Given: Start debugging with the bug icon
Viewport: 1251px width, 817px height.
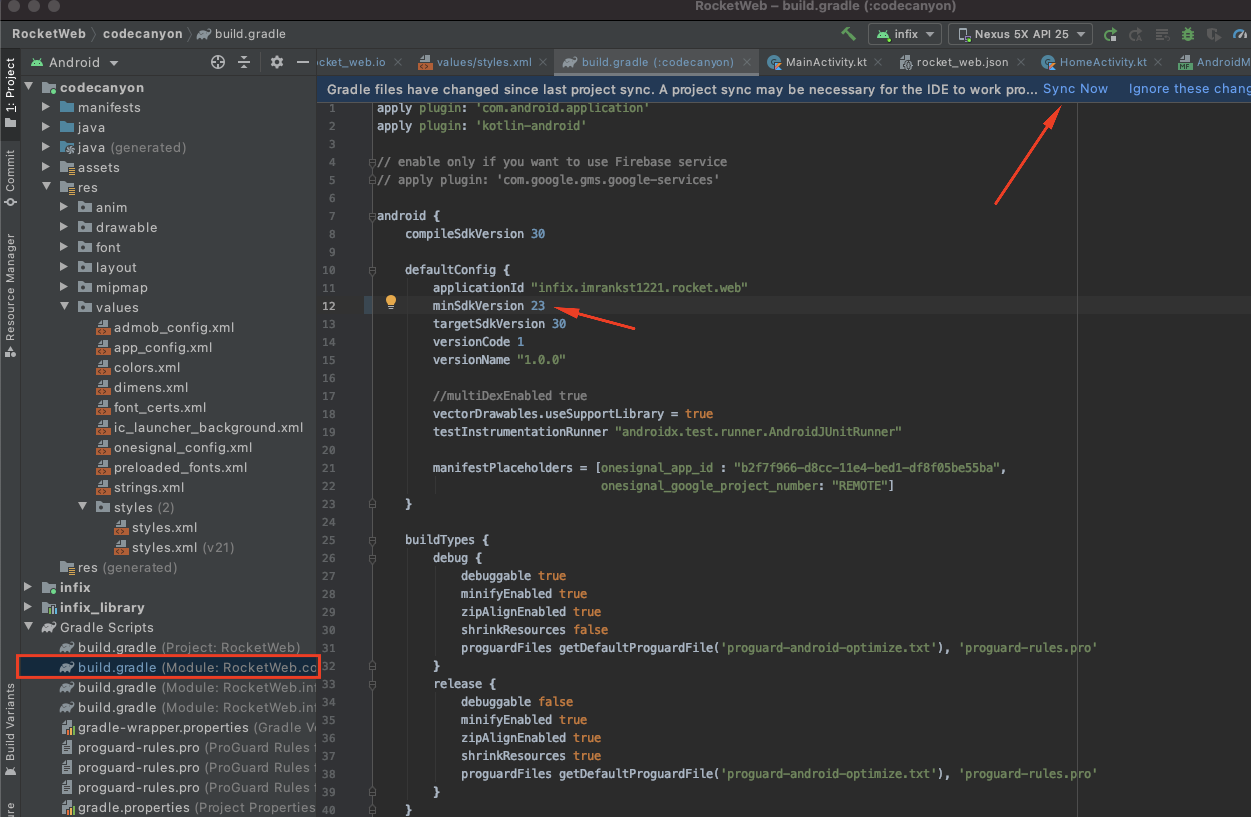Looking at the screenshot, I should coord(1186,33).
